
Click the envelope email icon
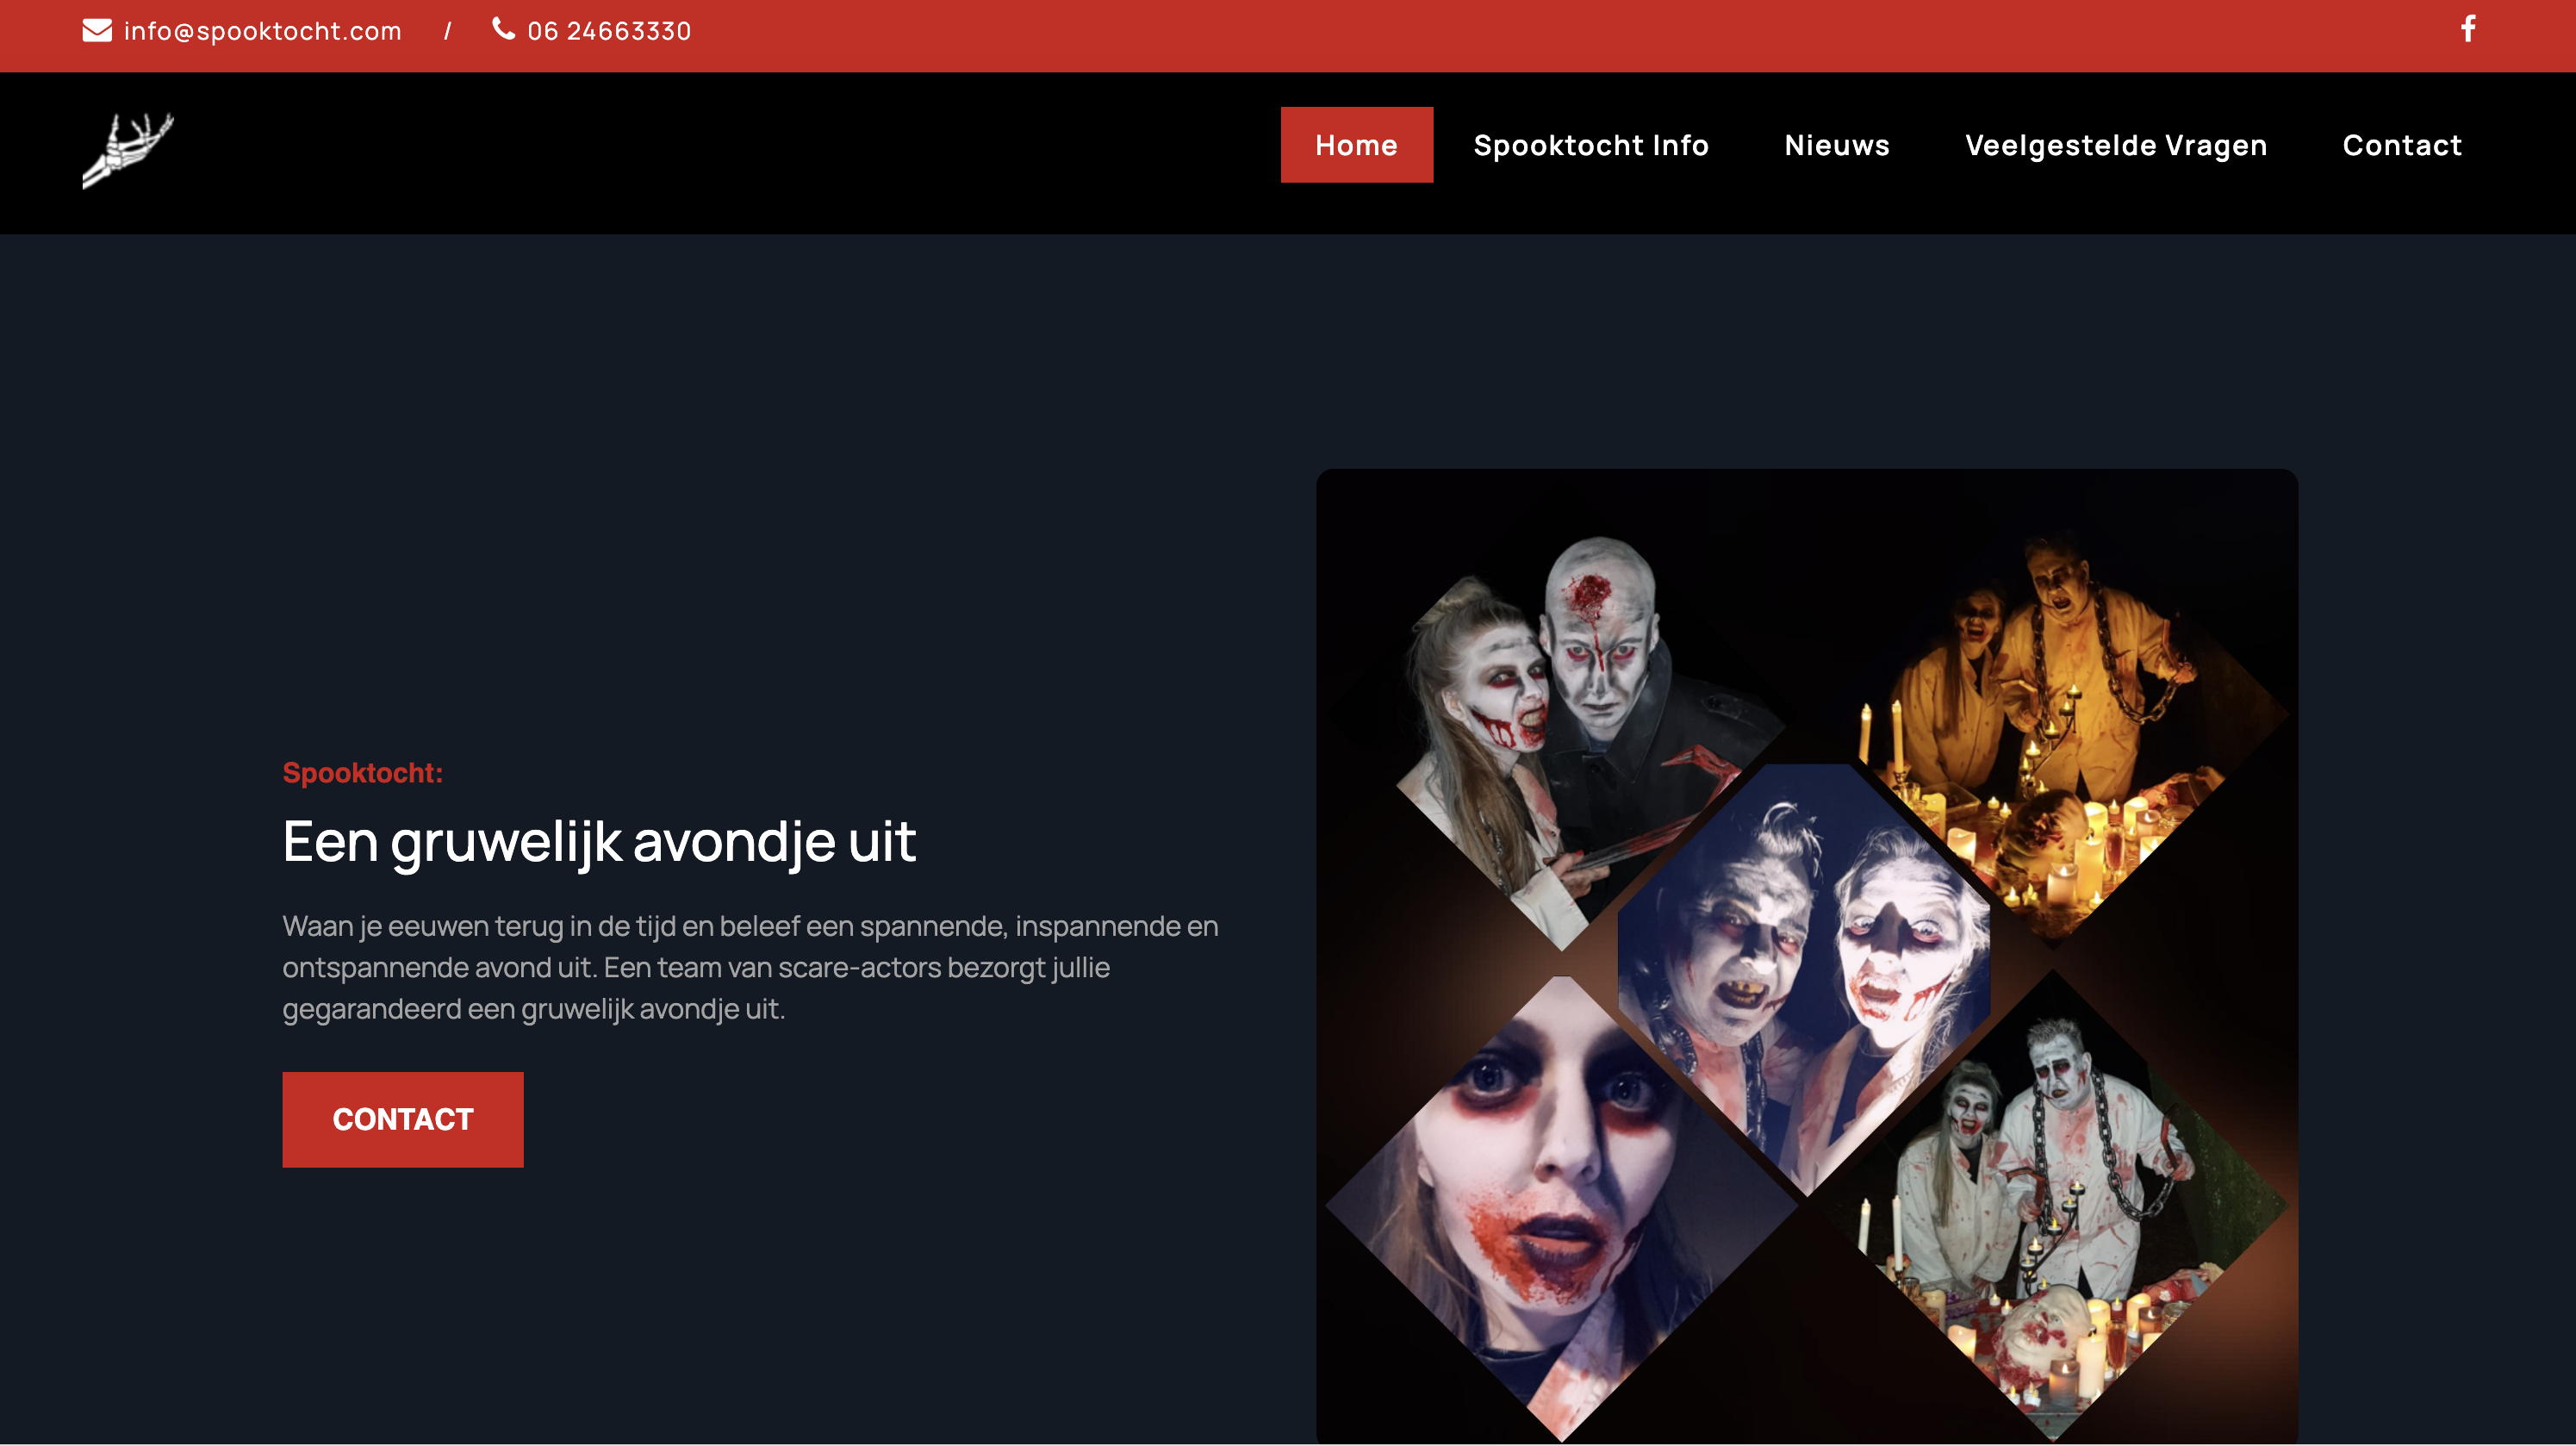coord(97,31)
